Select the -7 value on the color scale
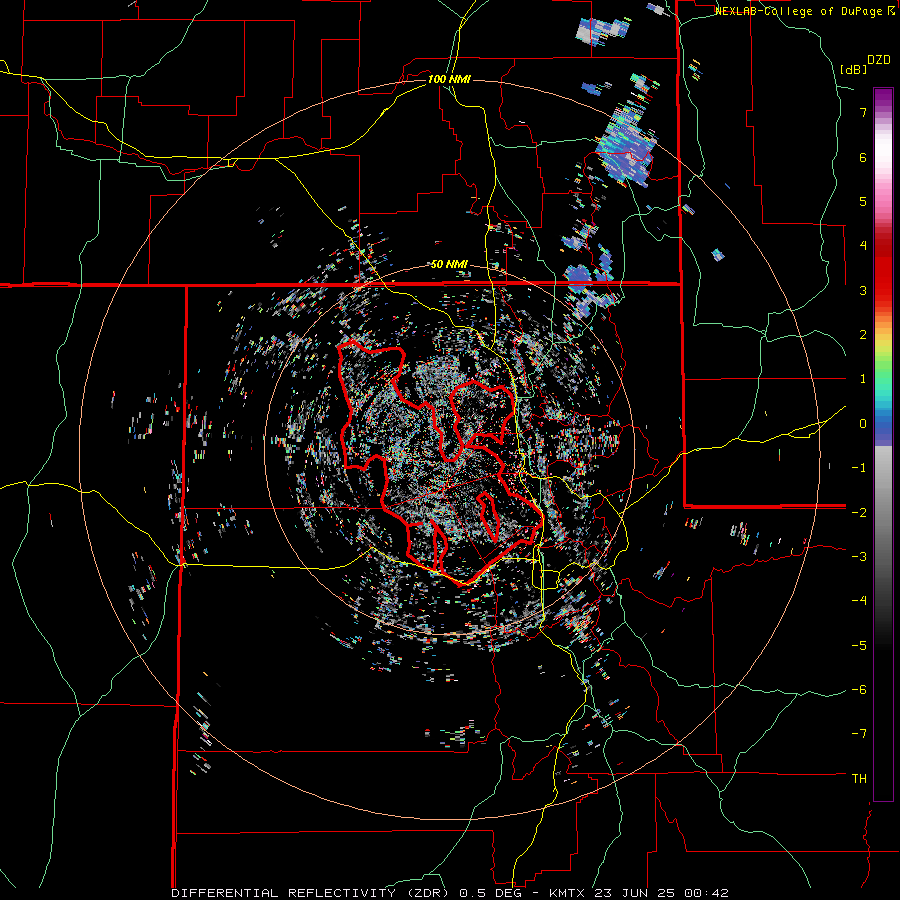900x900 pixels. click(859, 734)
